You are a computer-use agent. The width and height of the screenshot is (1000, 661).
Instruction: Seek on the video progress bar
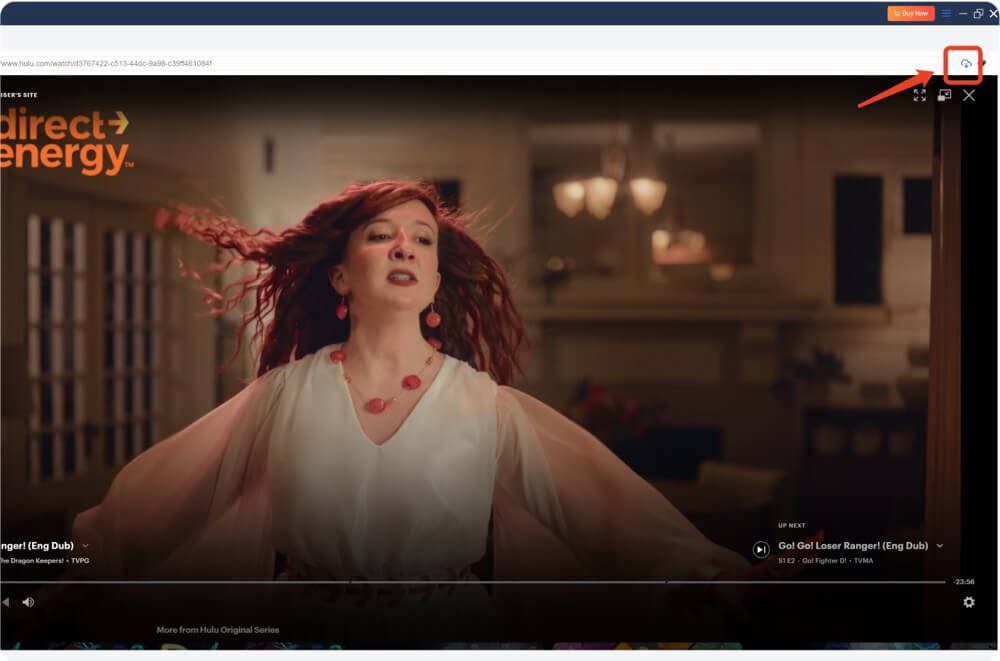pyautogui.click(x=473, y=582)
